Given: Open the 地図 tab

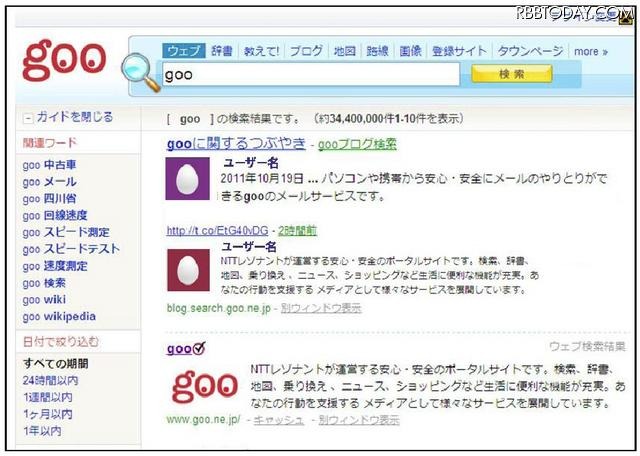Looking at the screenshot, I should [345, 51].
